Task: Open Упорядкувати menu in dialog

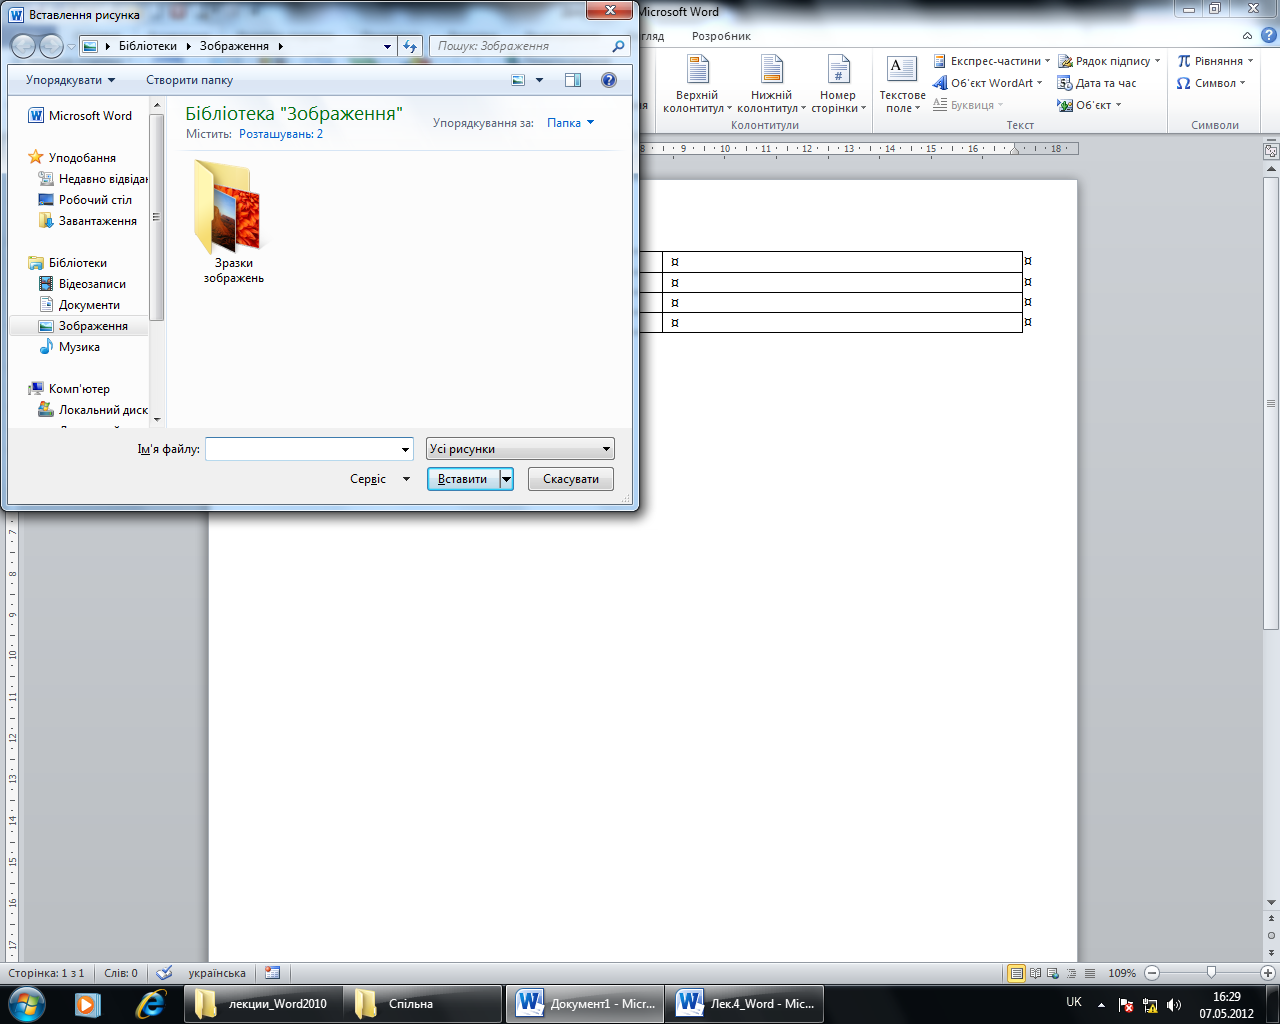Action: pyautogui.click(x=70, y=80)
